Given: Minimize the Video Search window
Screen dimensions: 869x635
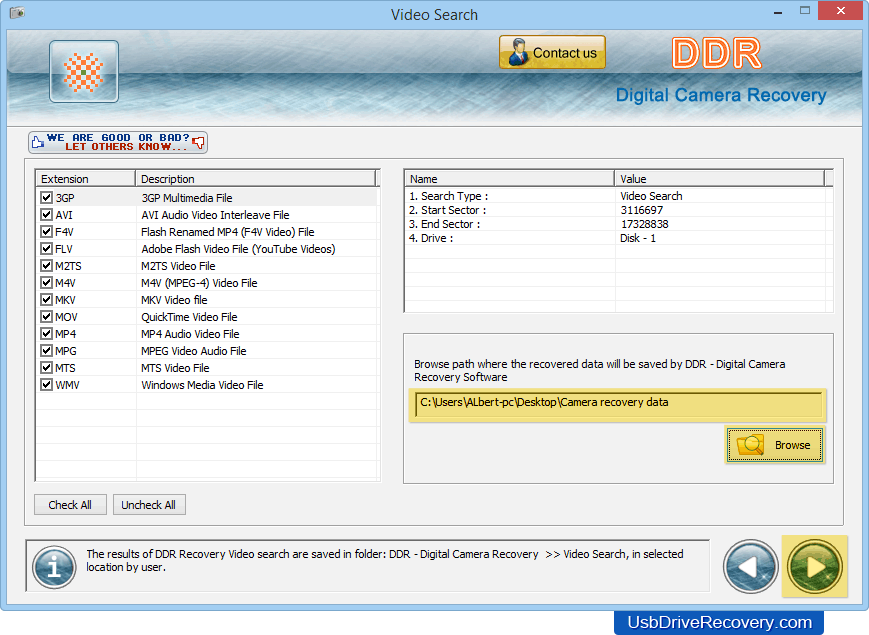Looking at the screenshot, I should (x=778, y=11).
